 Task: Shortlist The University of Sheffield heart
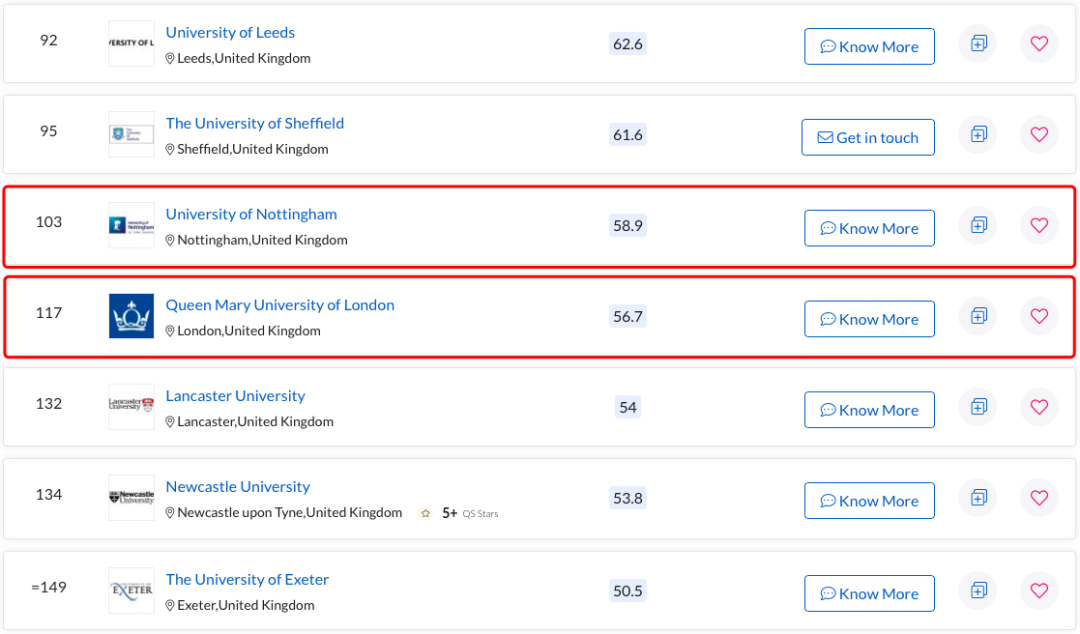pos(1039,134)
